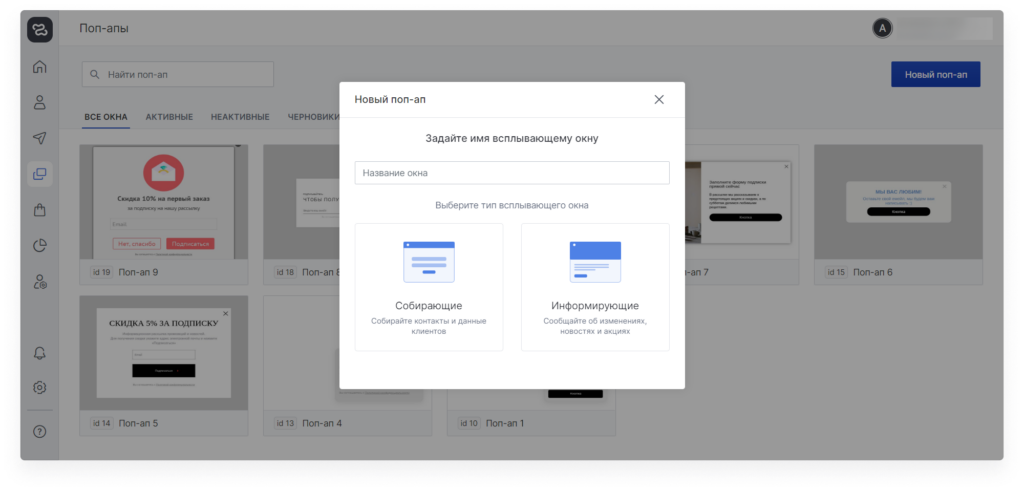Close the "Новый поп-ап" dialog
Image resolution: width=1024 pixels, height=491 pixels.
coord(659,99)
